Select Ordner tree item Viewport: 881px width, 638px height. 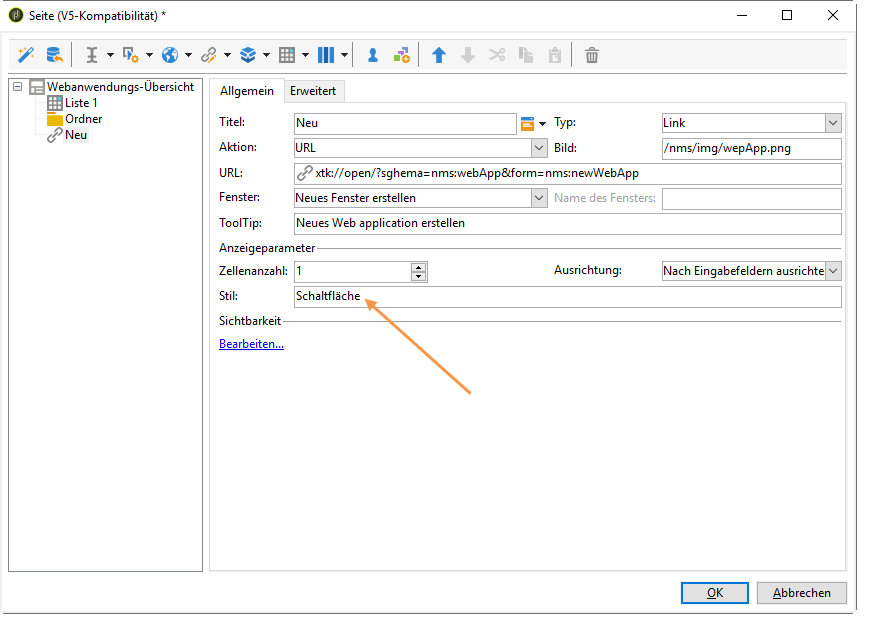click(x=83, y=119)
